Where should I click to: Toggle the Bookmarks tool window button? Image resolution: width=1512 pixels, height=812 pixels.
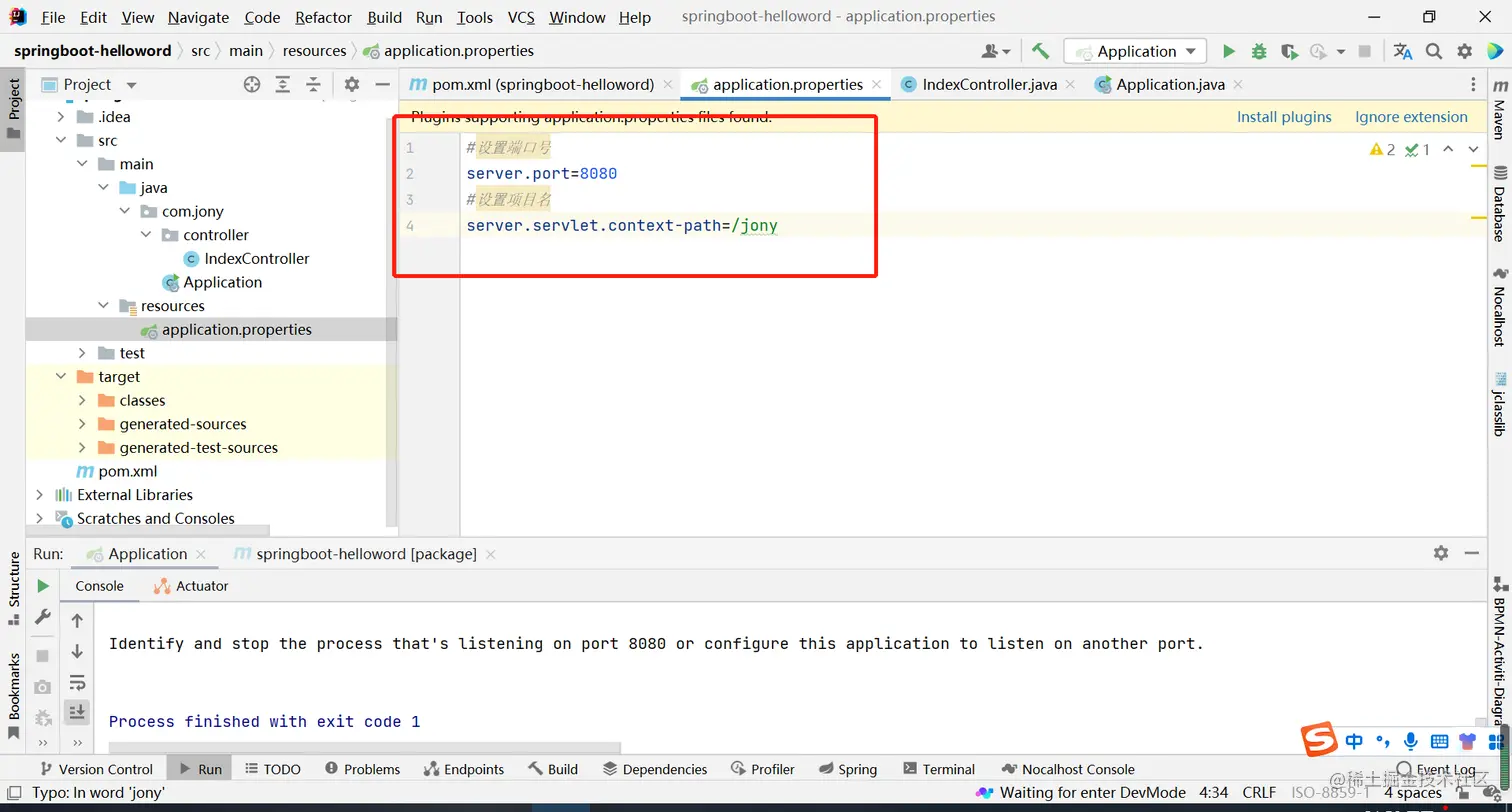(x=14, y=696)
